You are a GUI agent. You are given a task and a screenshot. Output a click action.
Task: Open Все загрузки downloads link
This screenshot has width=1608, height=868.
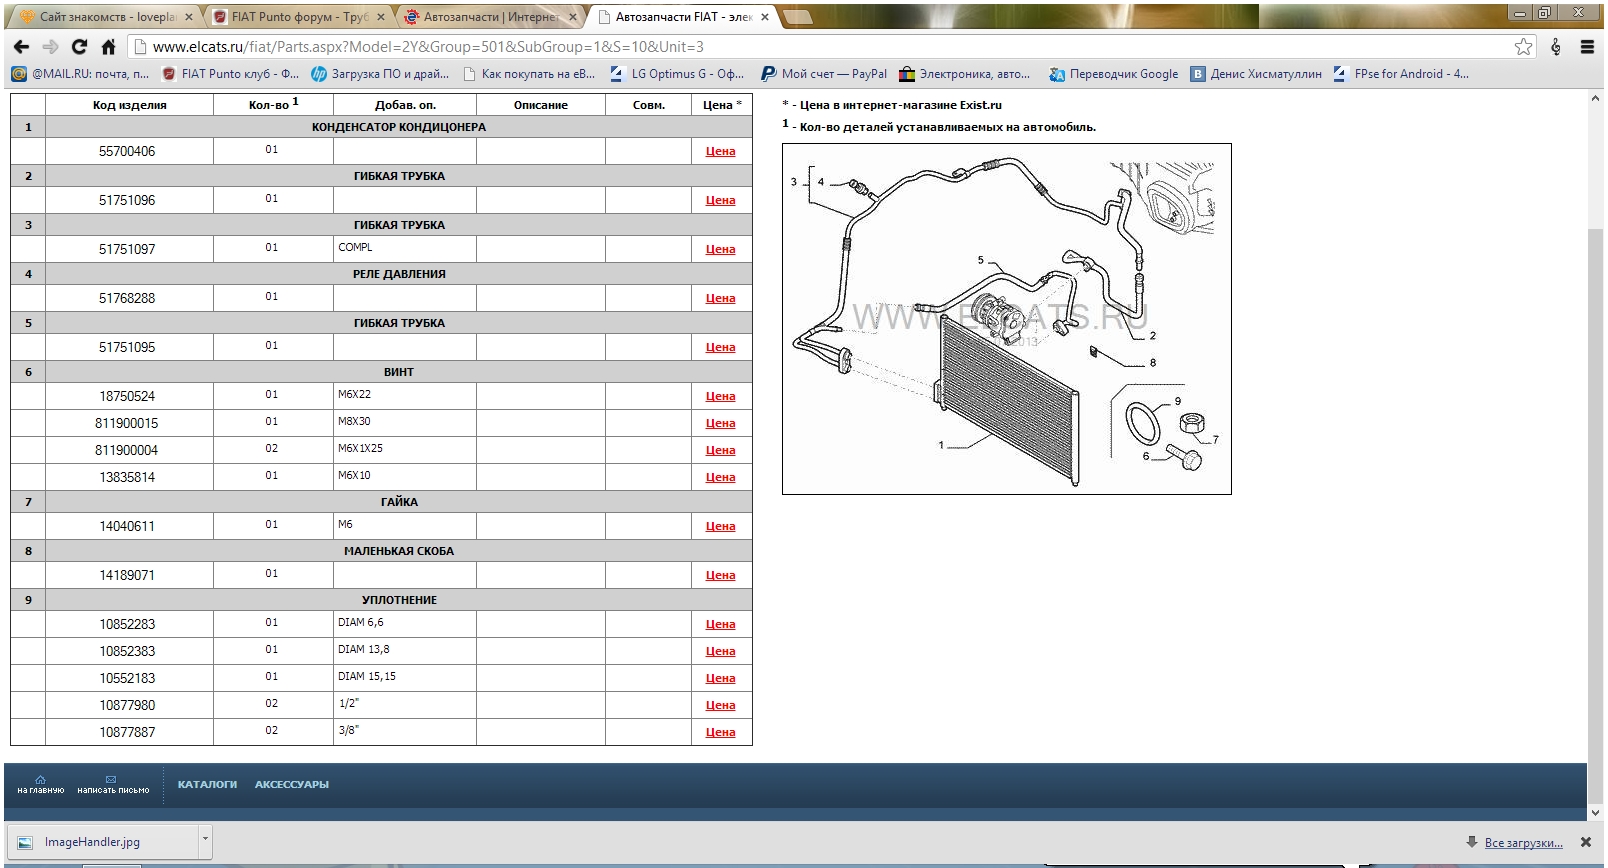(1521, 843)
